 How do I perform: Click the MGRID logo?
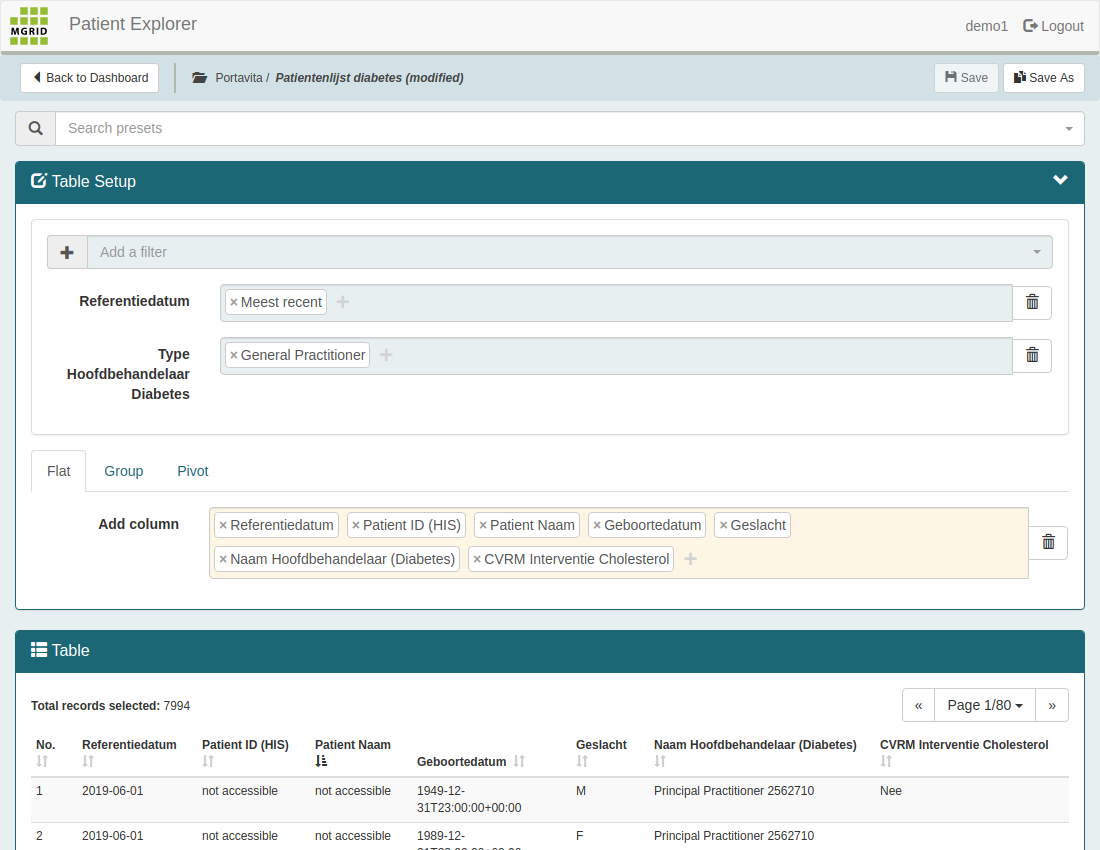[29, 26]
